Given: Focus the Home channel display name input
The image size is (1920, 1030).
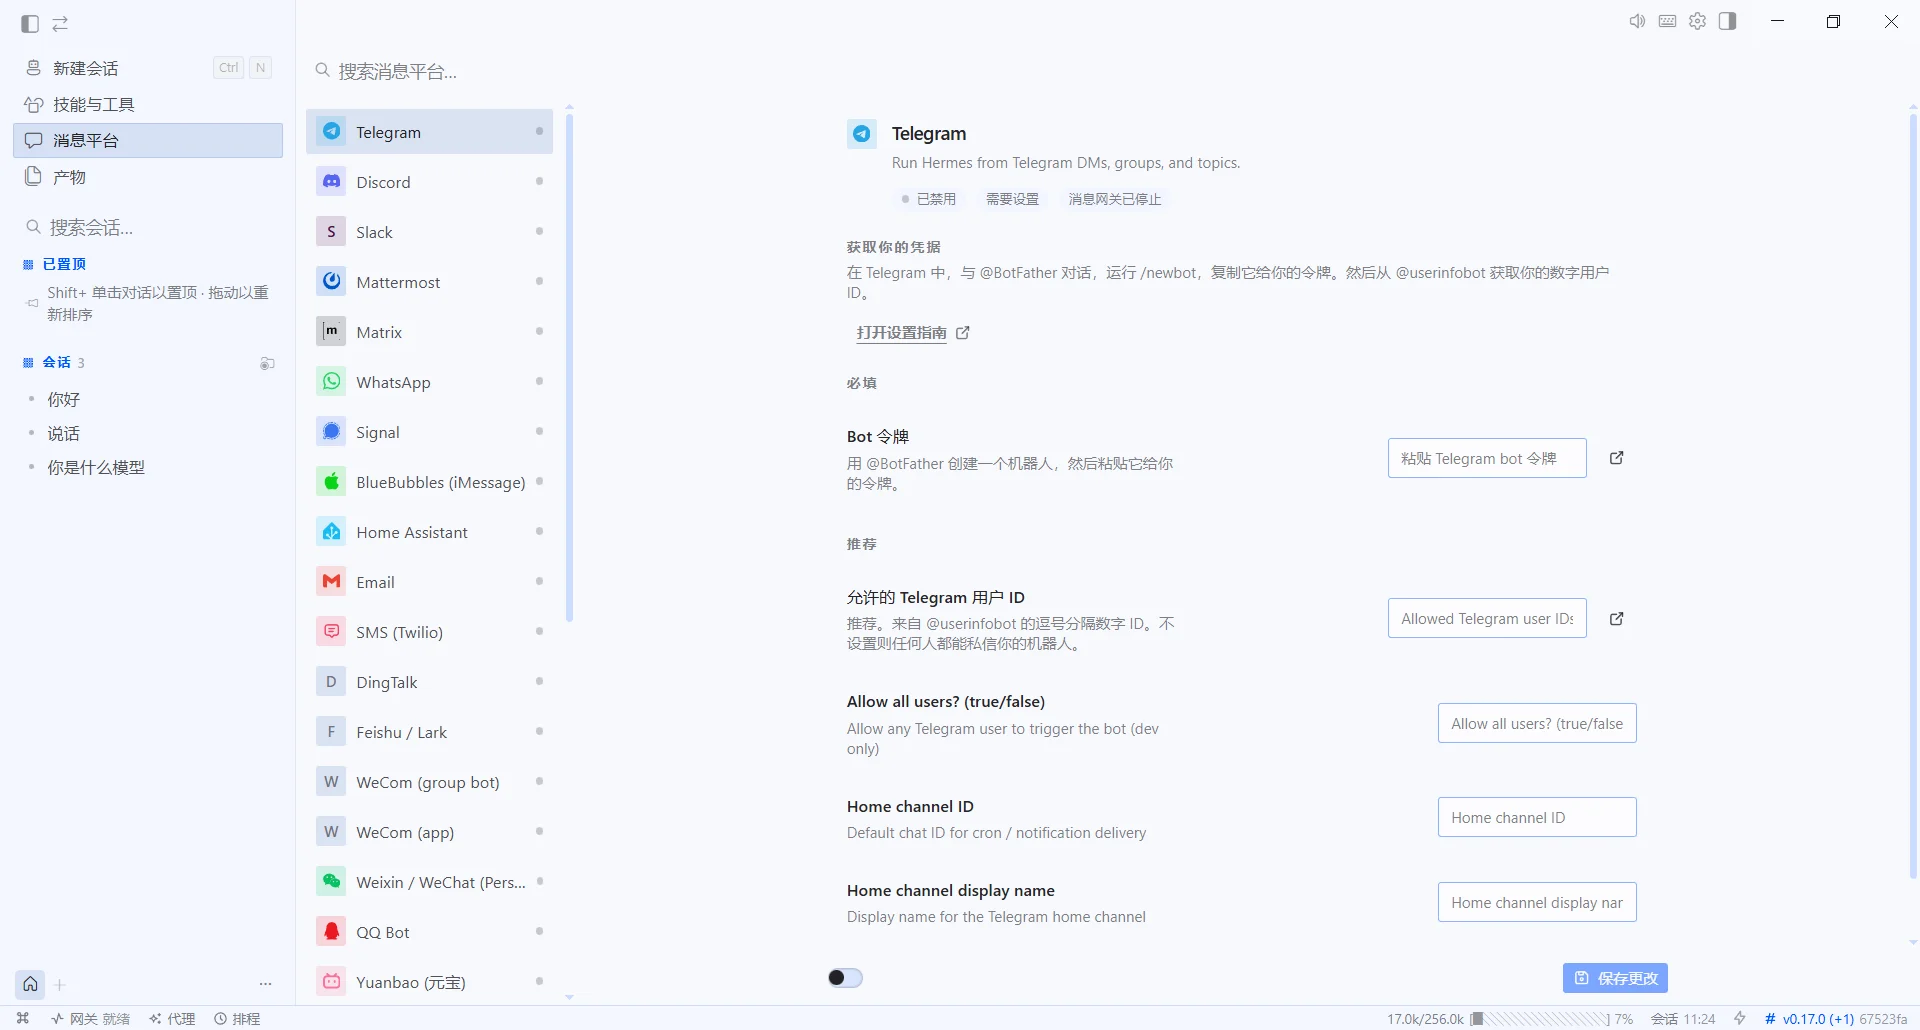Looking at the screenshot, I should click(1537, 902).
